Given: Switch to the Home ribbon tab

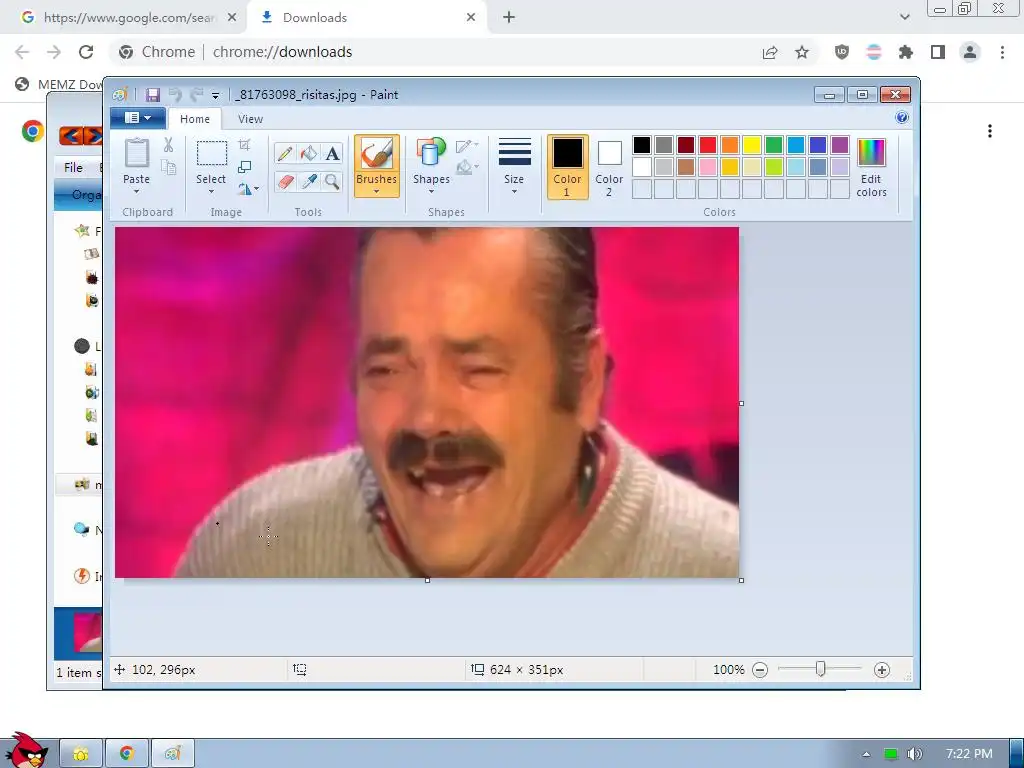Looking at the screenshot, I should click(x=195, y=119).
